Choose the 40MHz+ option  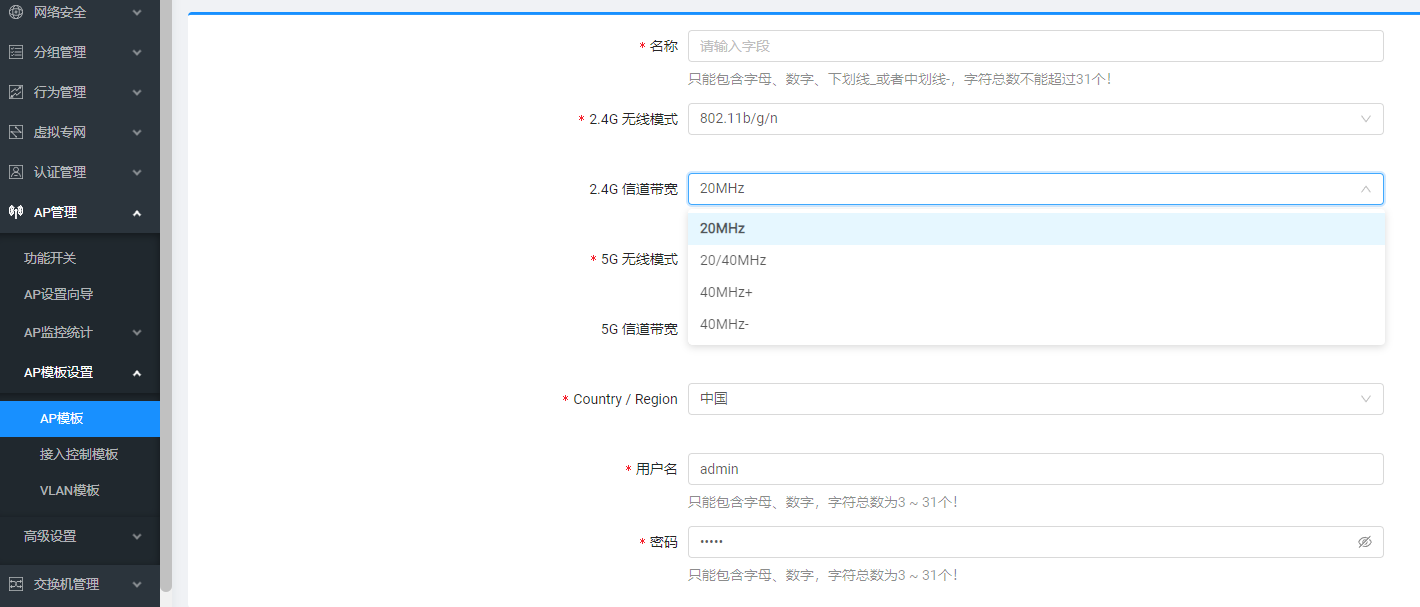[726, 292]
